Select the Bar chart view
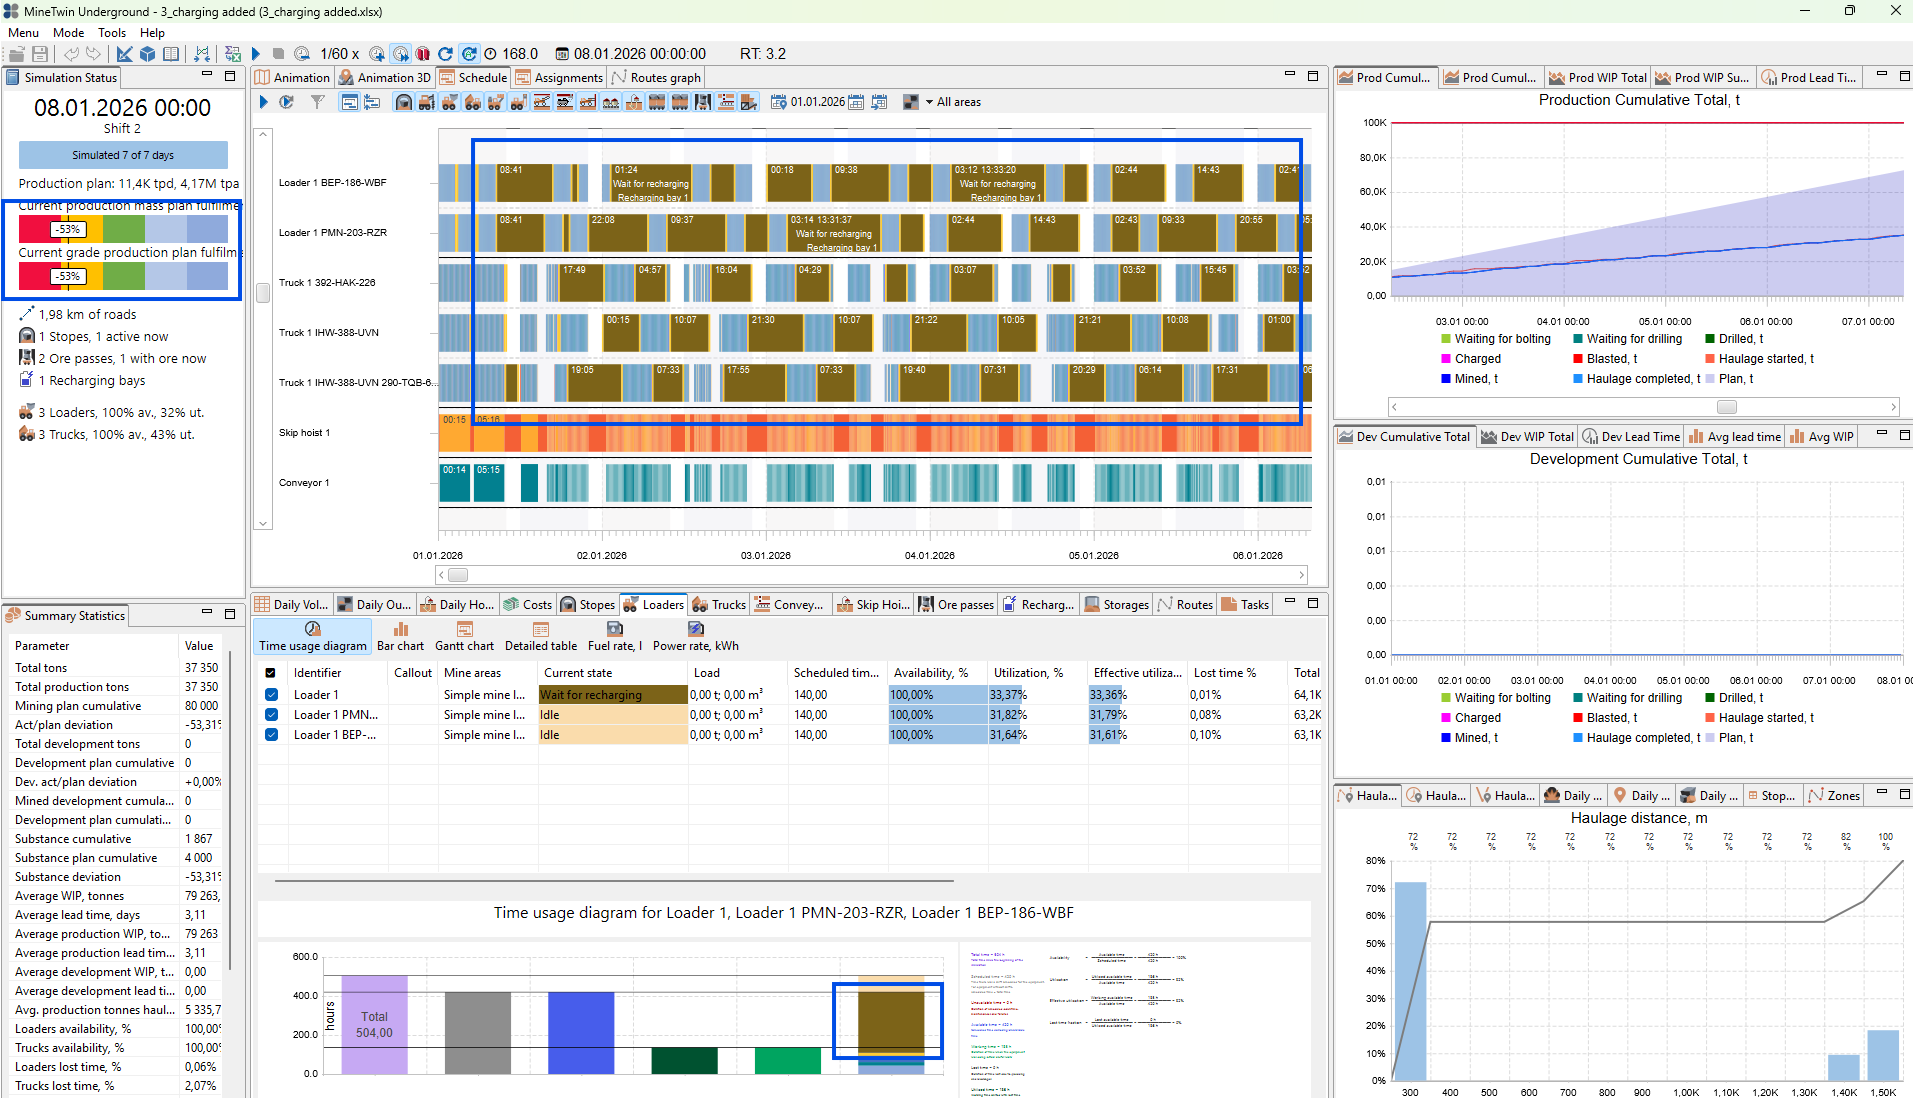Viewport: 1913px width, 1098px height. tap(400, 637)
